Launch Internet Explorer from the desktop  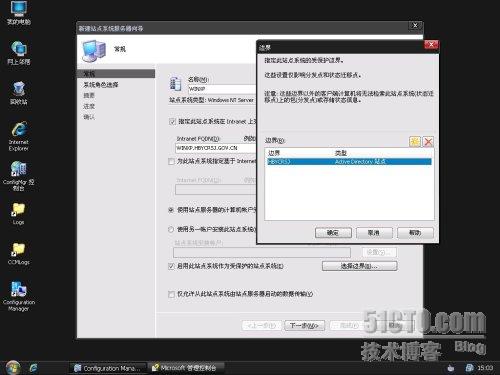coord(19,136)
